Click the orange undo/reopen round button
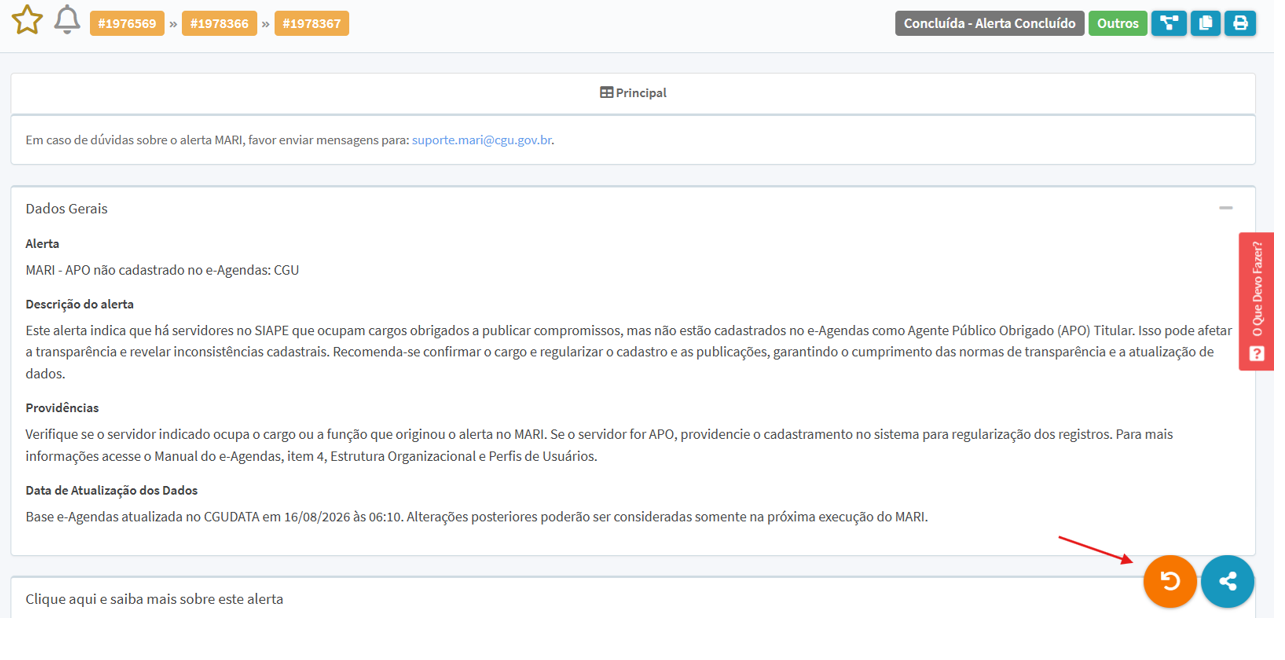The width and height of the screenshot is (1285, 660). (x=1170, y=581)
